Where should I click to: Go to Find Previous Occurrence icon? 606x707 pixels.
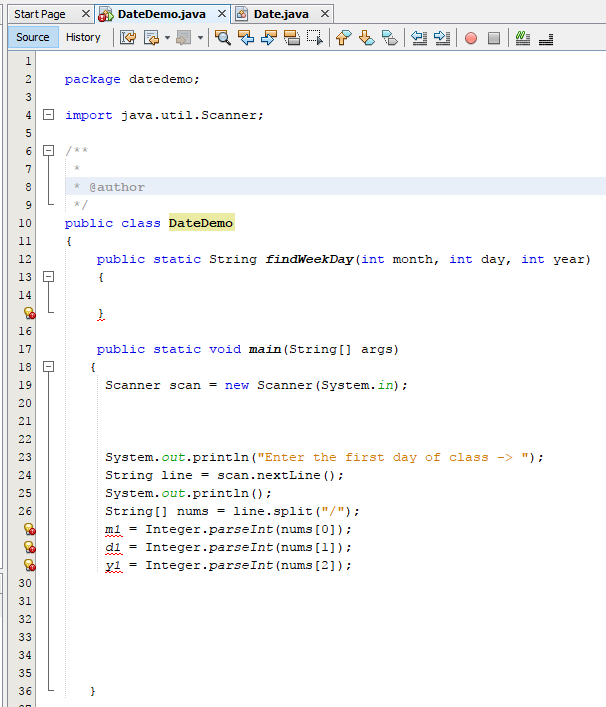(x=246, y=38)
